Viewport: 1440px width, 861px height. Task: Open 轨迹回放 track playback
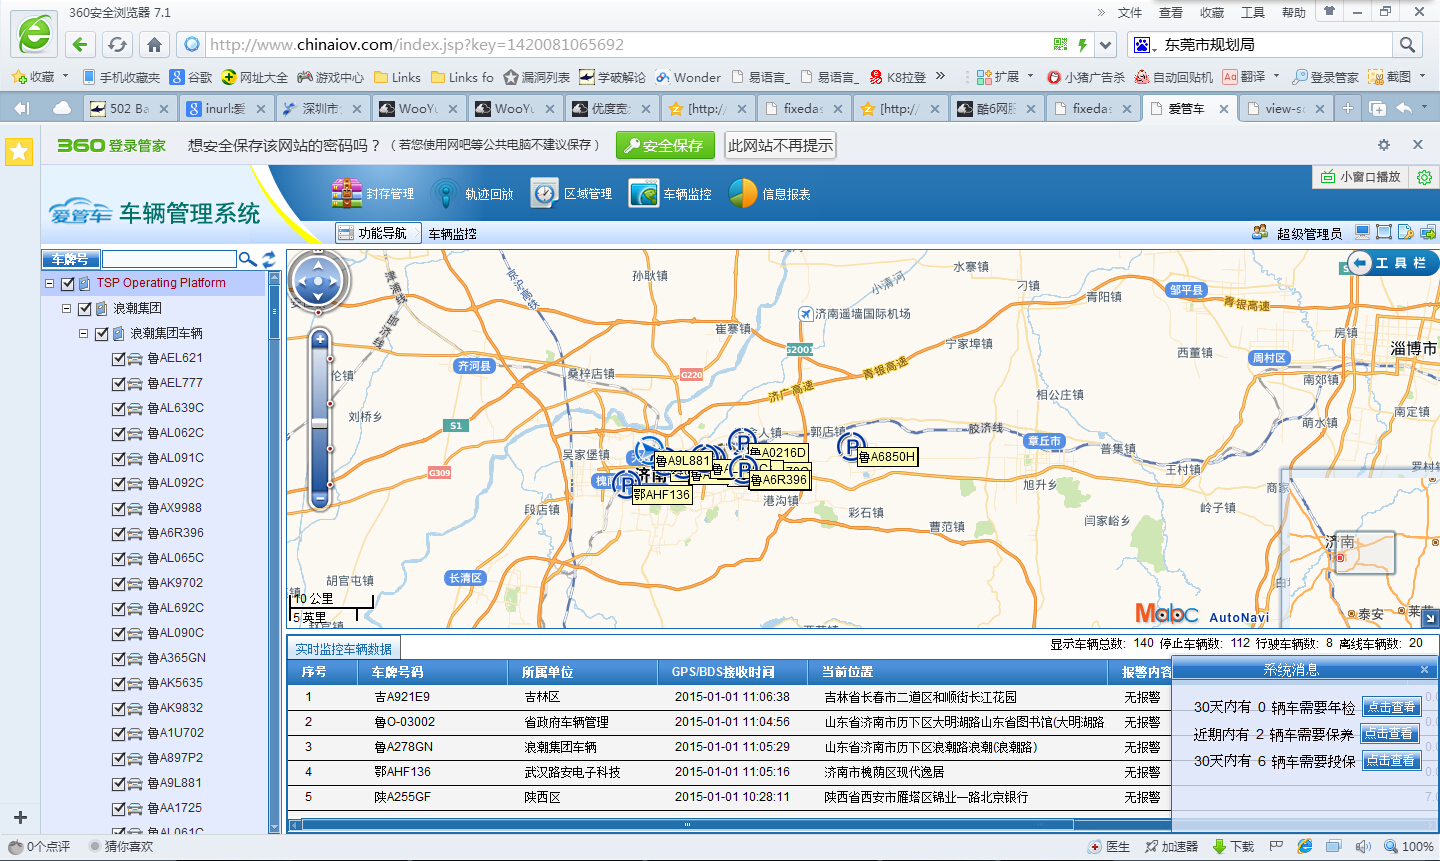(x=445, y=193)
